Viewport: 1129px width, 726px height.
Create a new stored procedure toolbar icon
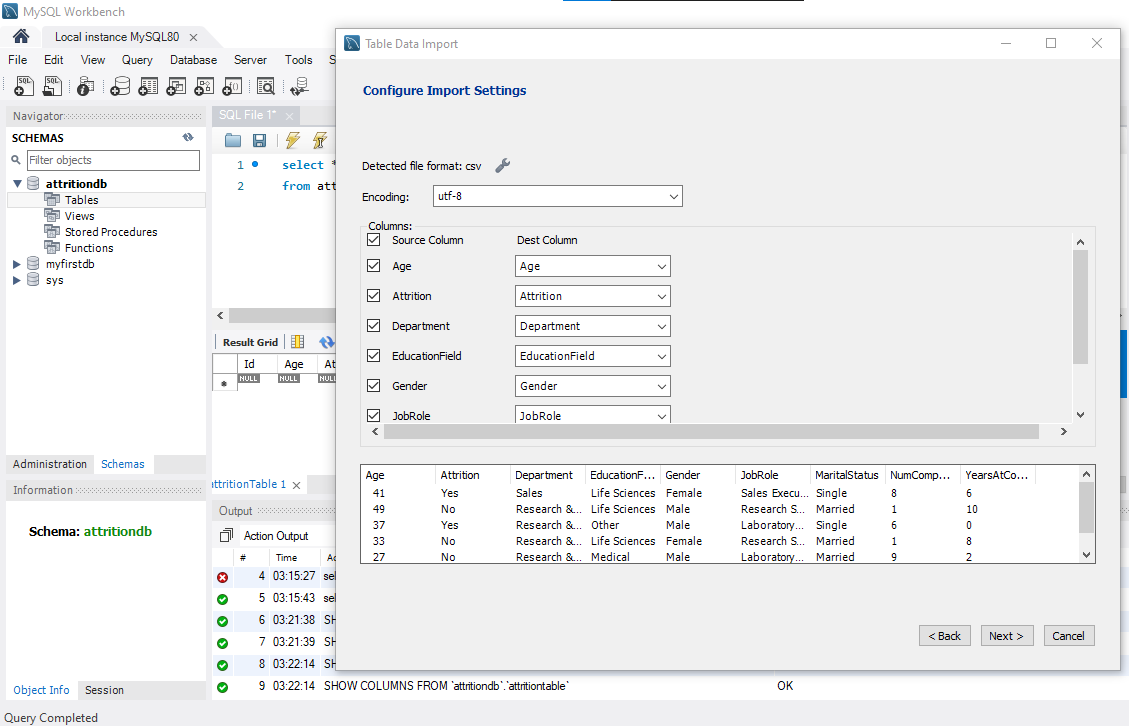point(204,86)
